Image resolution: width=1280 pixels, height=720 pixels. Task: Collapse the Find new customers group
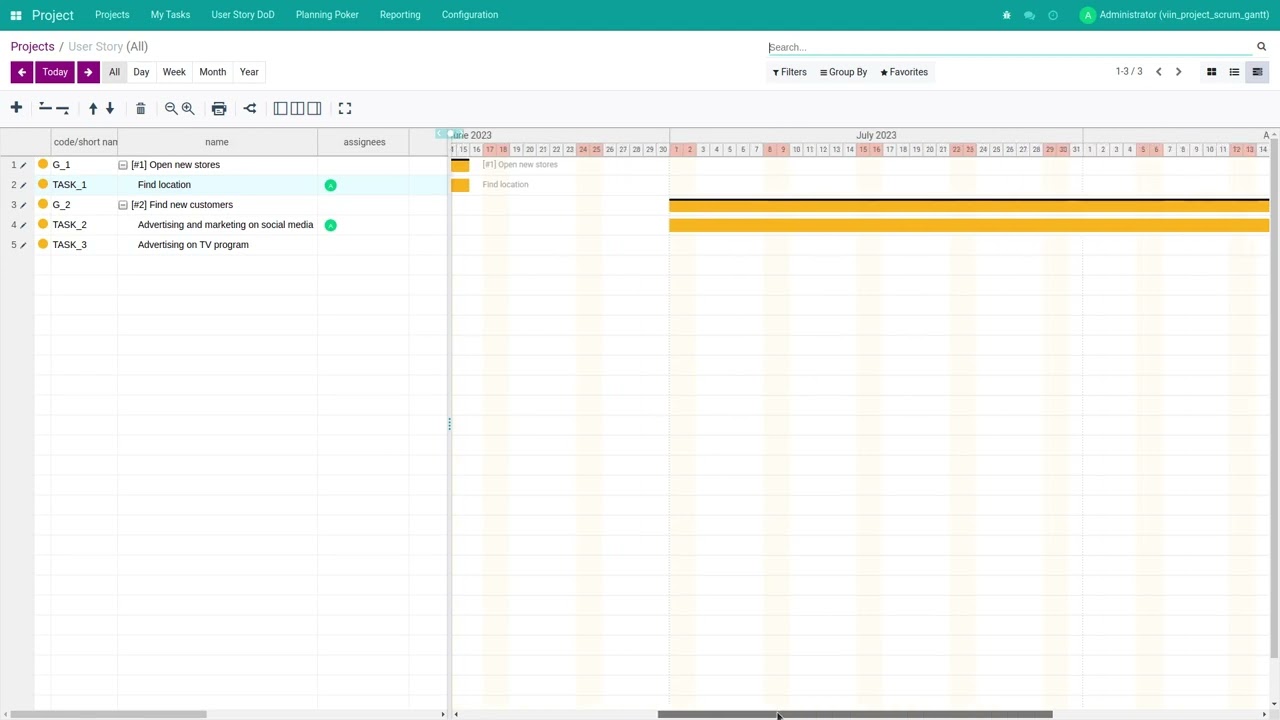pos(123,205)
